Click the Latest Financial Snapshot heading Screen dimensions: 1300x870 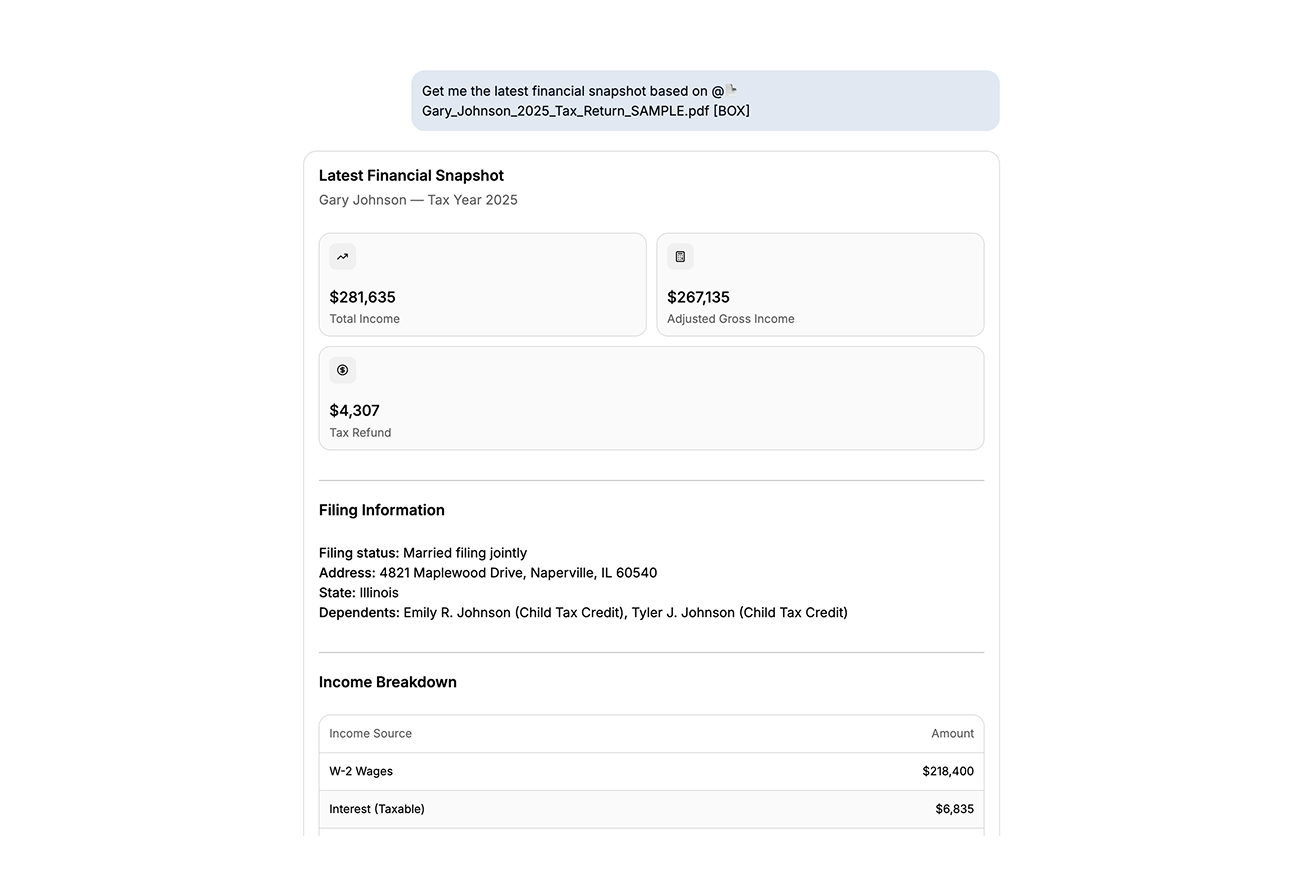click(411, 176)
